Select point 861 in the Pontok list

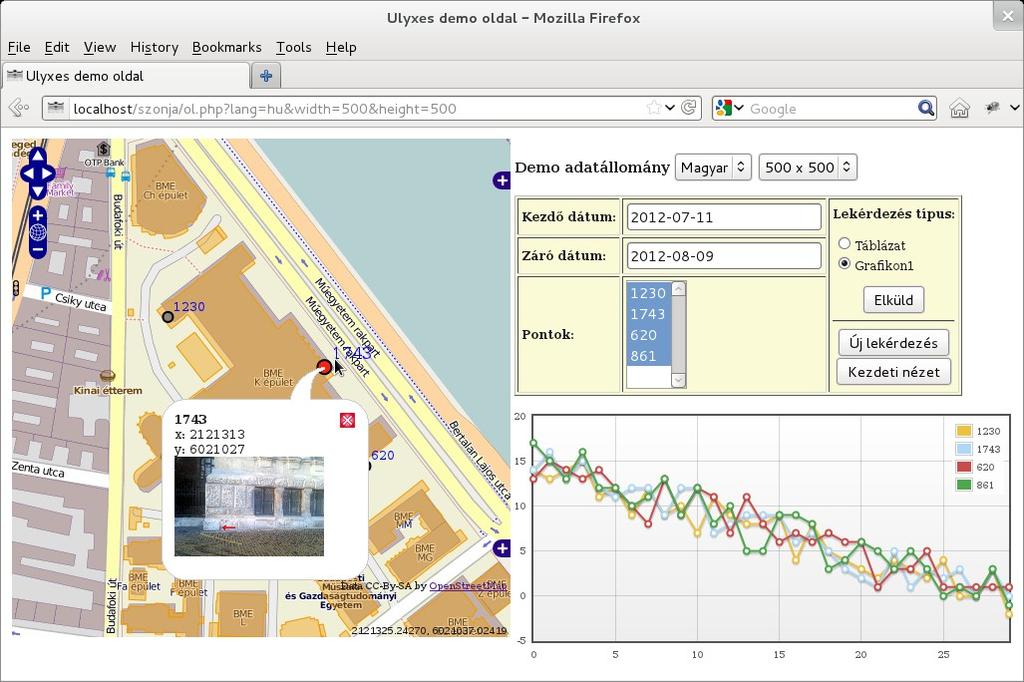pyautogui.click(x=648, y=356)
